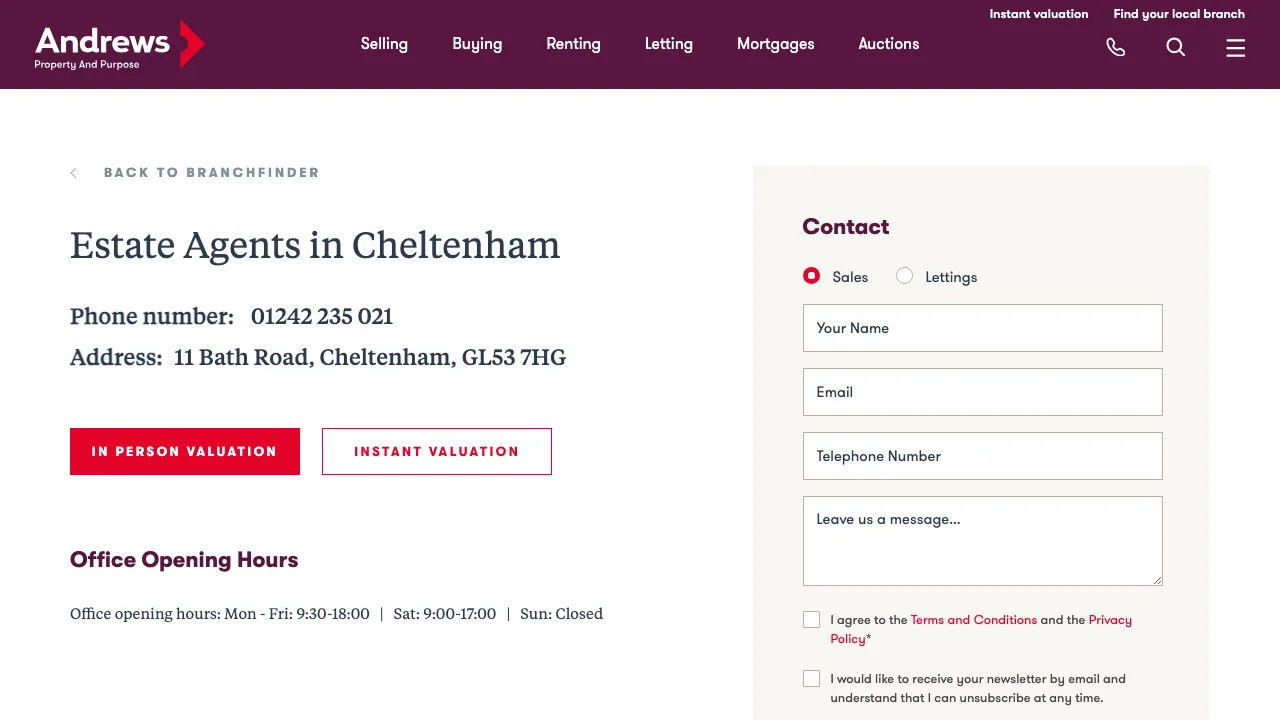
Task: Open the Renting menu
Action: [x=573, y=44]
